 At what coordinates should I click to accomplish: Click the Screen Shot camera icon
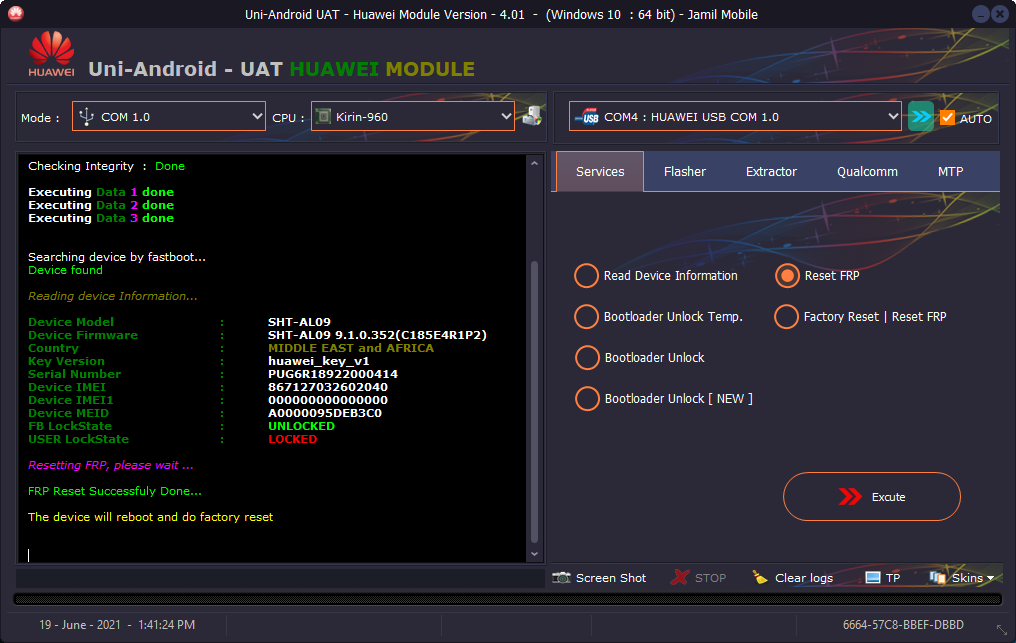click(561, 578)
